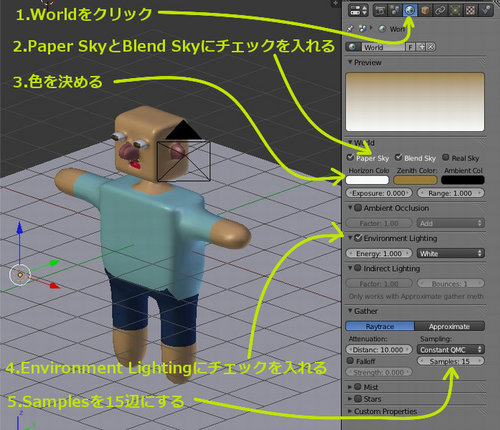Click the Samples: 15 field
The width and height of the screenshot is (500, 430).
(x=451, y=361)
